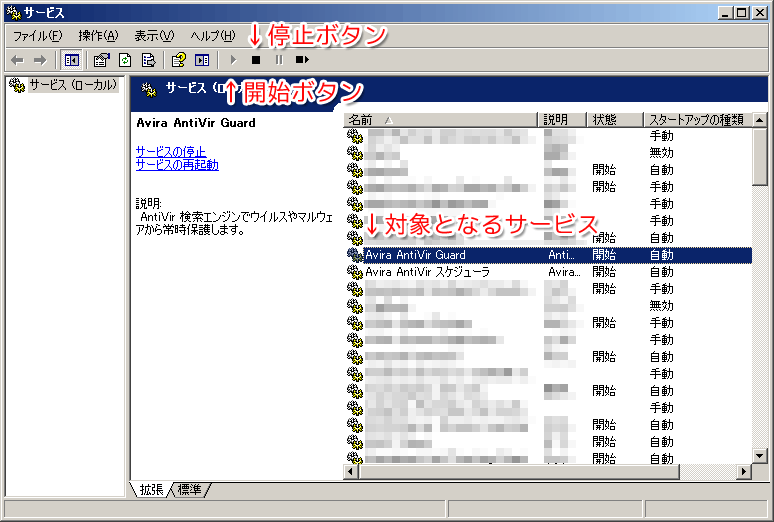The width and height of the screenshot is (774, 522).
Task: Select サービス (ローカル) in the tree
Action: pos(73,85)
